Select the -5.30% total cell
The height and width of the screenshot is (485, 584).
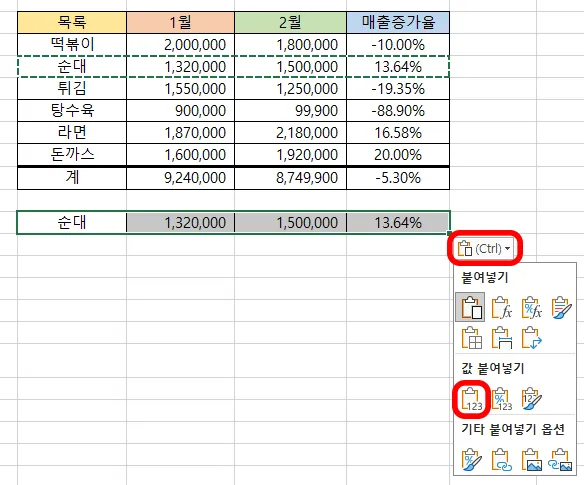pos(398,178)
